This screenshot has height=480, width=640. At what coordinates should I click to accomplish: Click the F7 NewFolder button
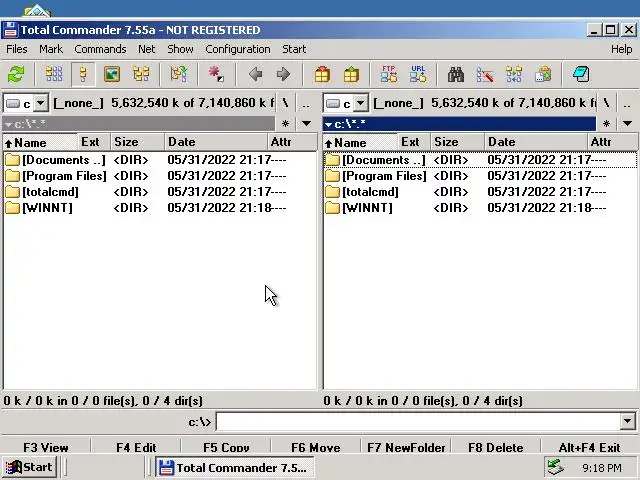(x=406, y=447)
